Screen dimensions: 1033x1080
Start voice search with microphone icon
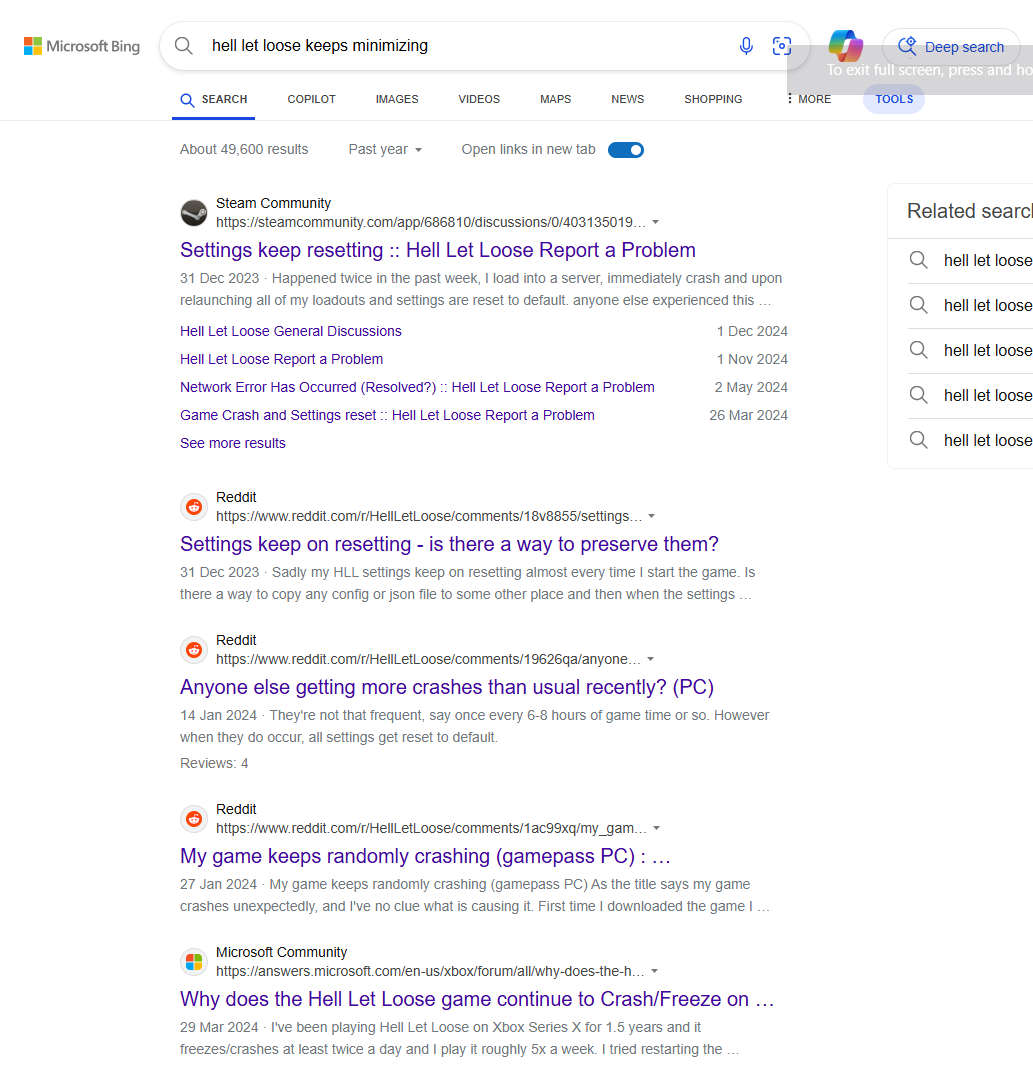tap(746, 45)
